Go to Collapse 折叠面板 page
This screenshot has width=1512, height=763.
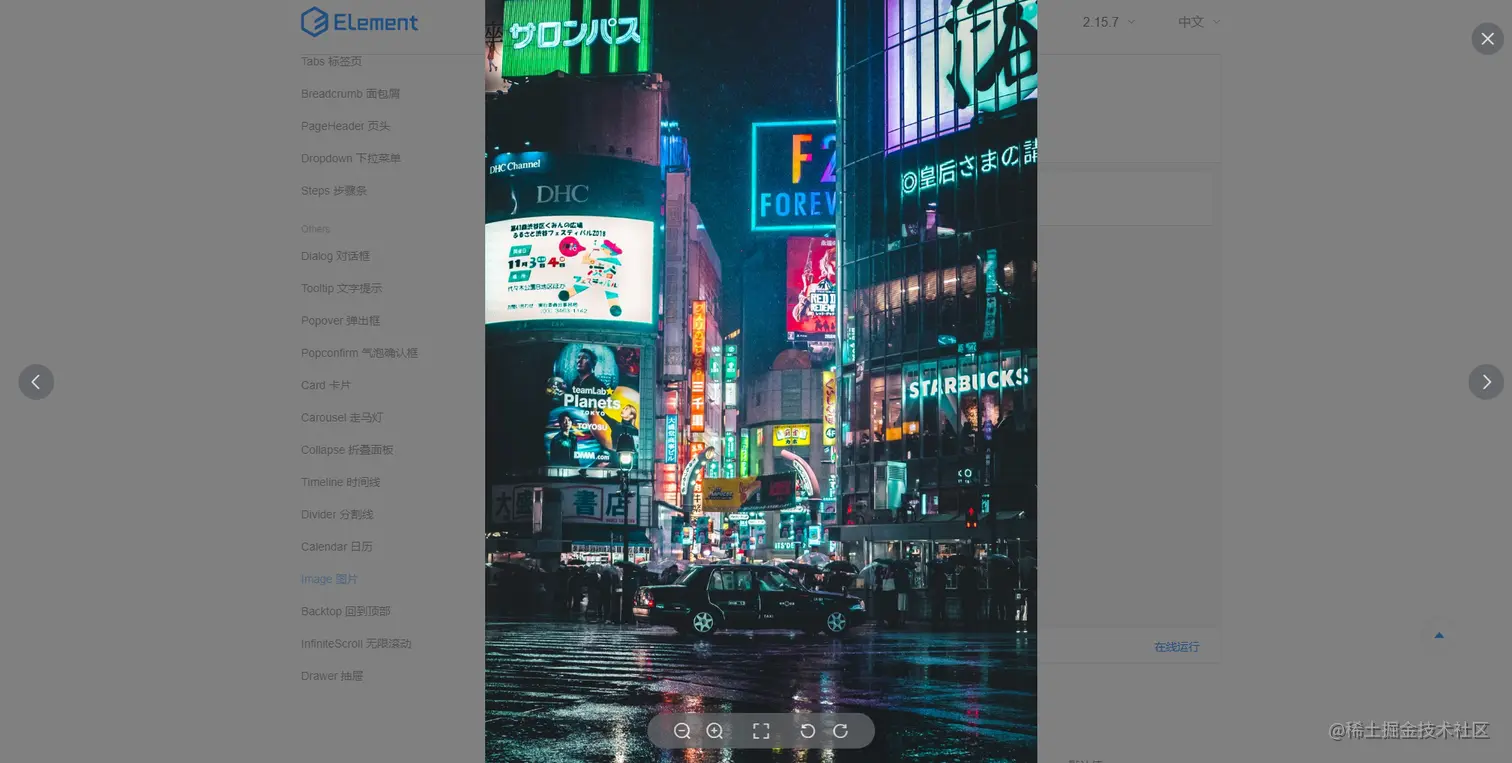tap(348, 450)
